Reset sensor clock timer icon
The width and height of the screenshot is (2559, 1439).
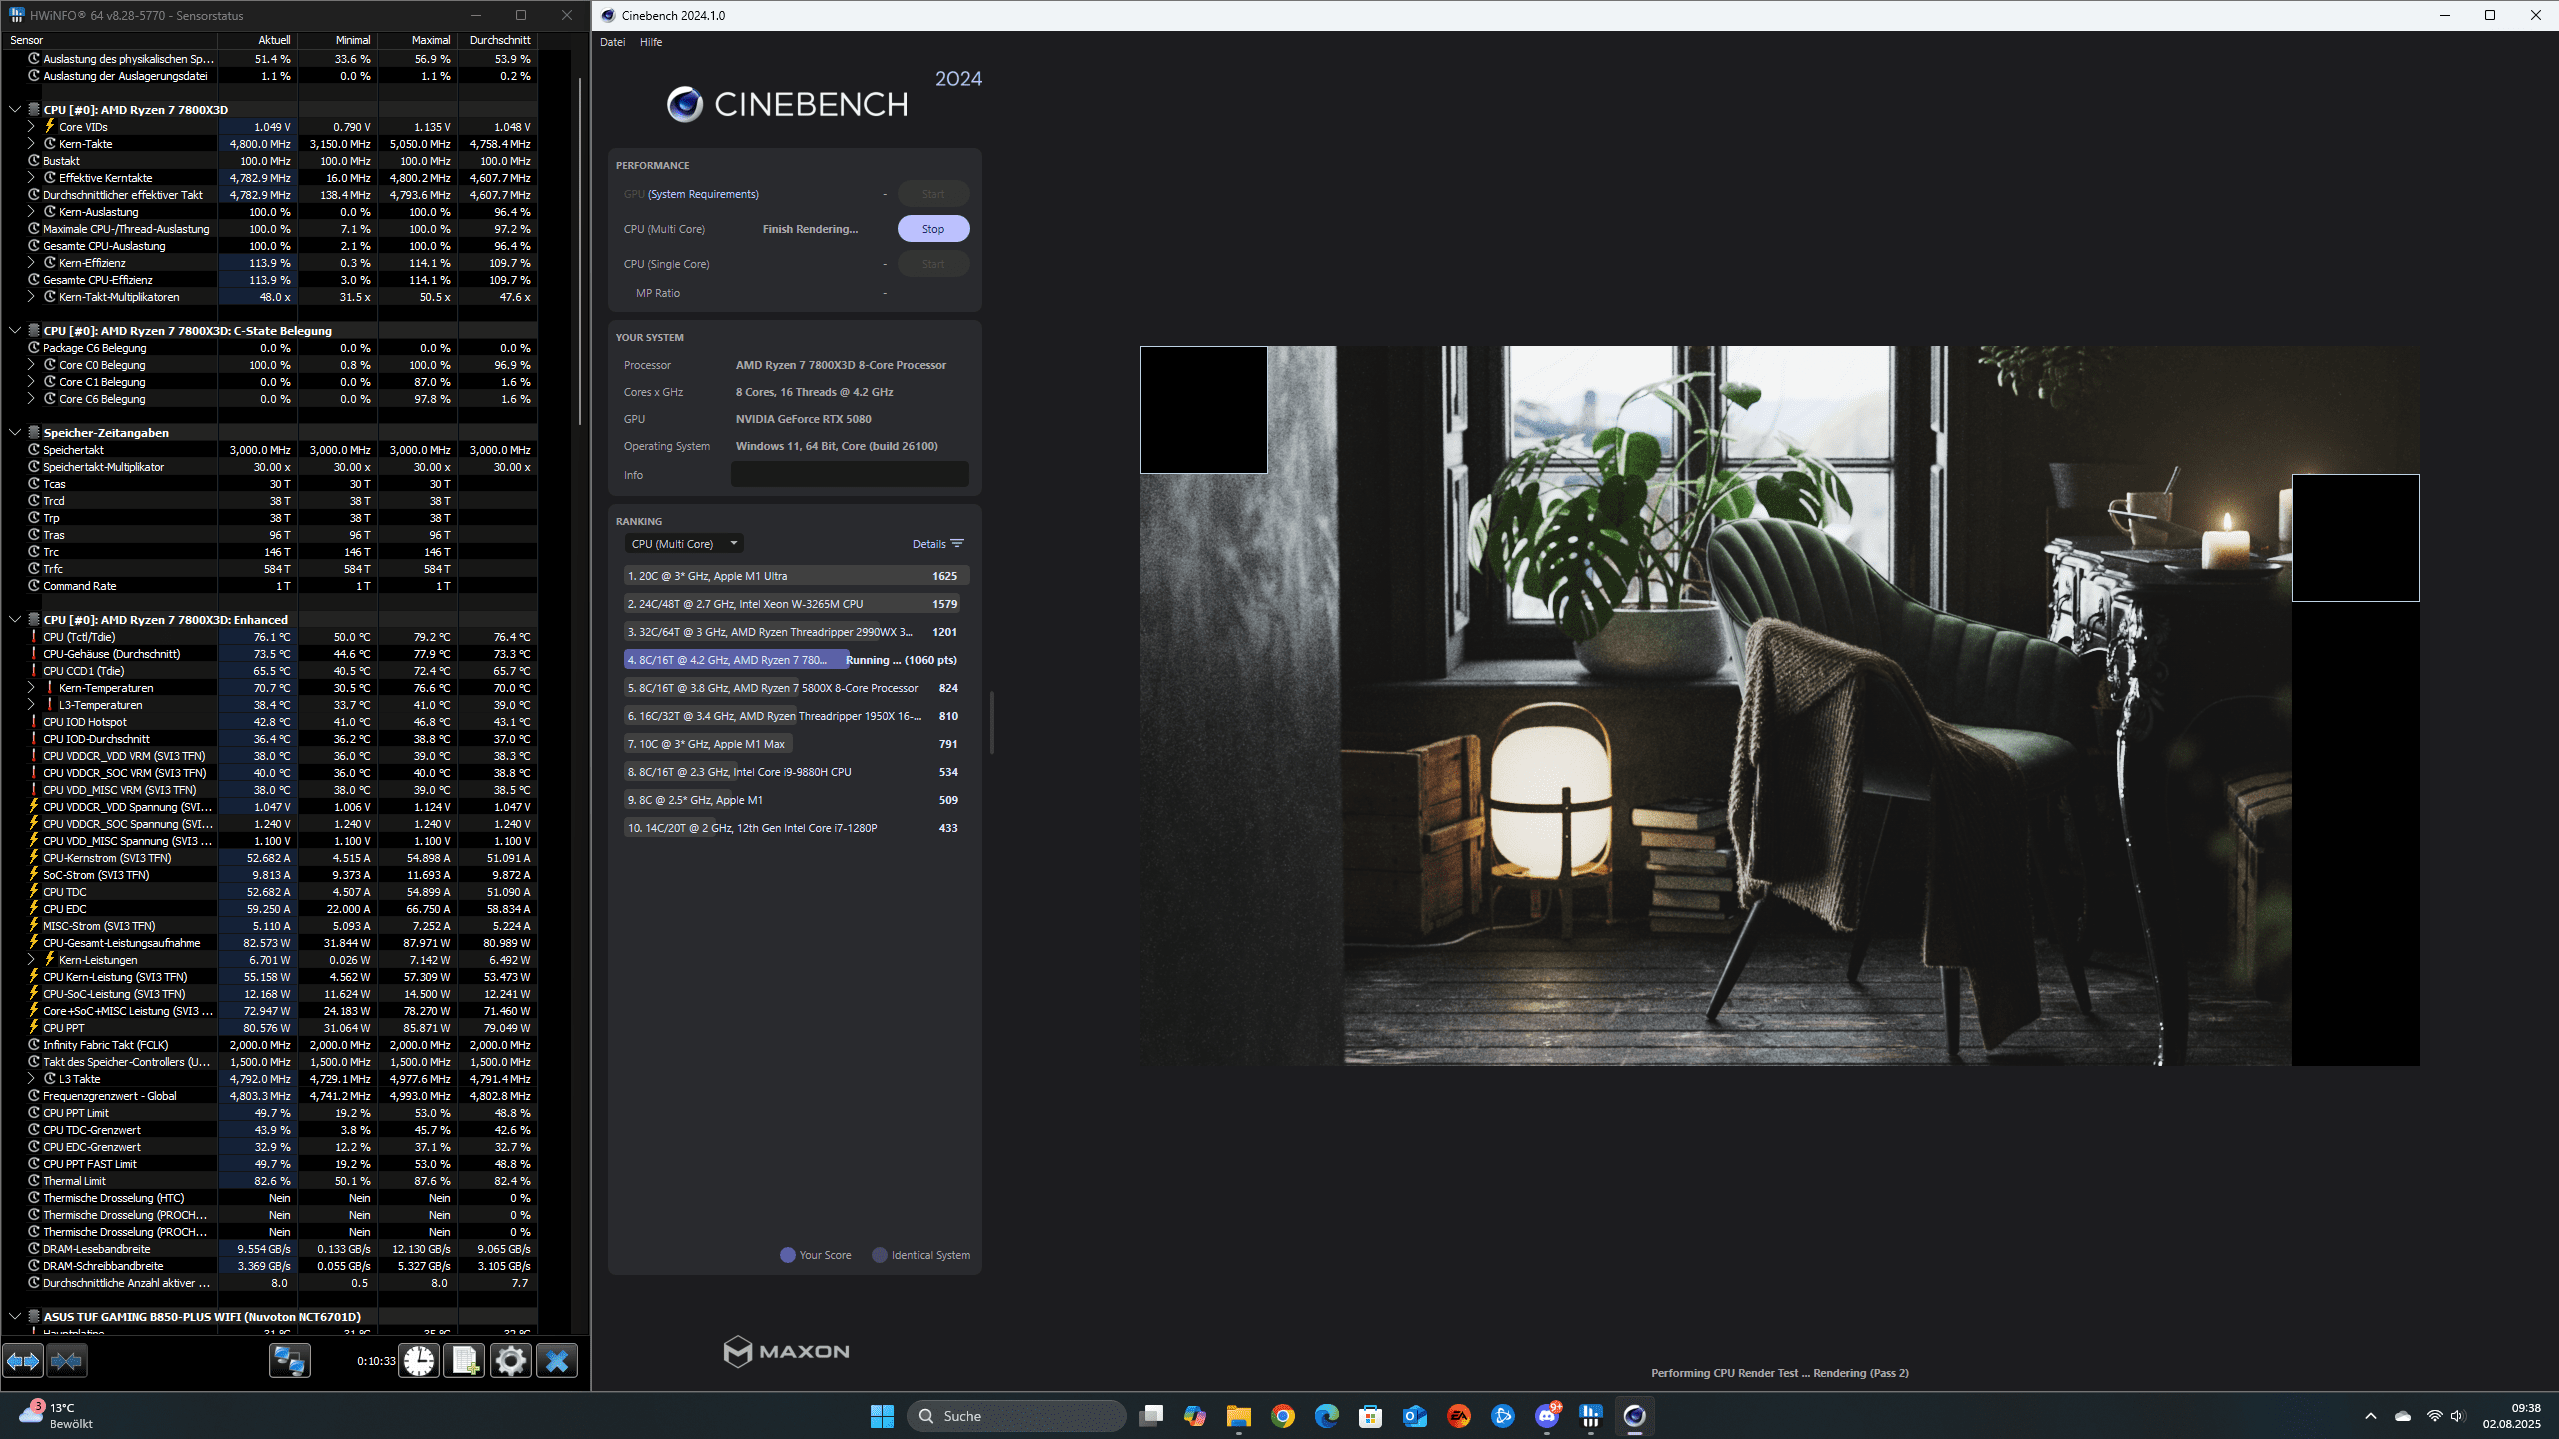coord(419,1361)
